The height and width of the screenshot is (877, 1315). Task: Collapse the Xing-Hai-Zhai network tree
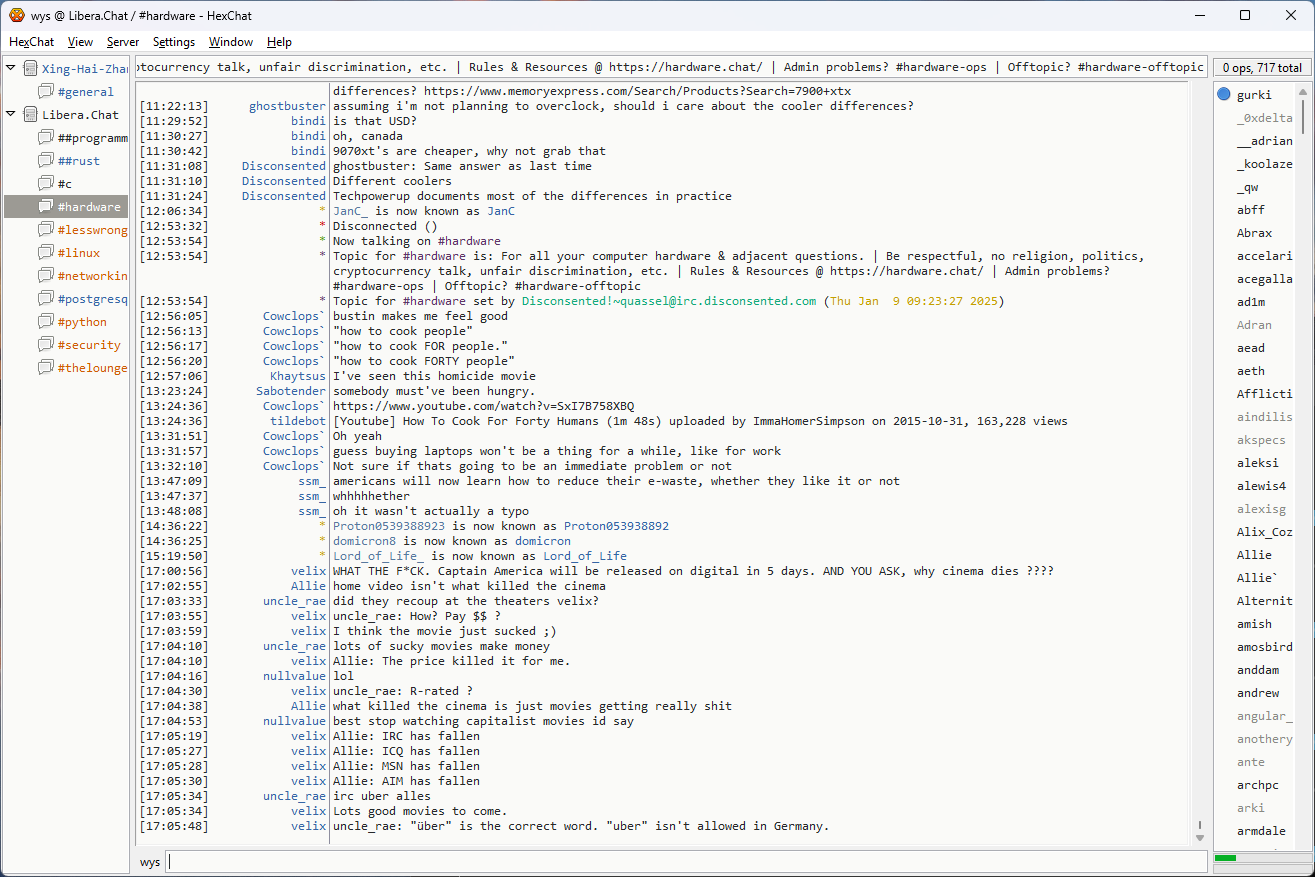pyautogui.click(x=11, y=68)
